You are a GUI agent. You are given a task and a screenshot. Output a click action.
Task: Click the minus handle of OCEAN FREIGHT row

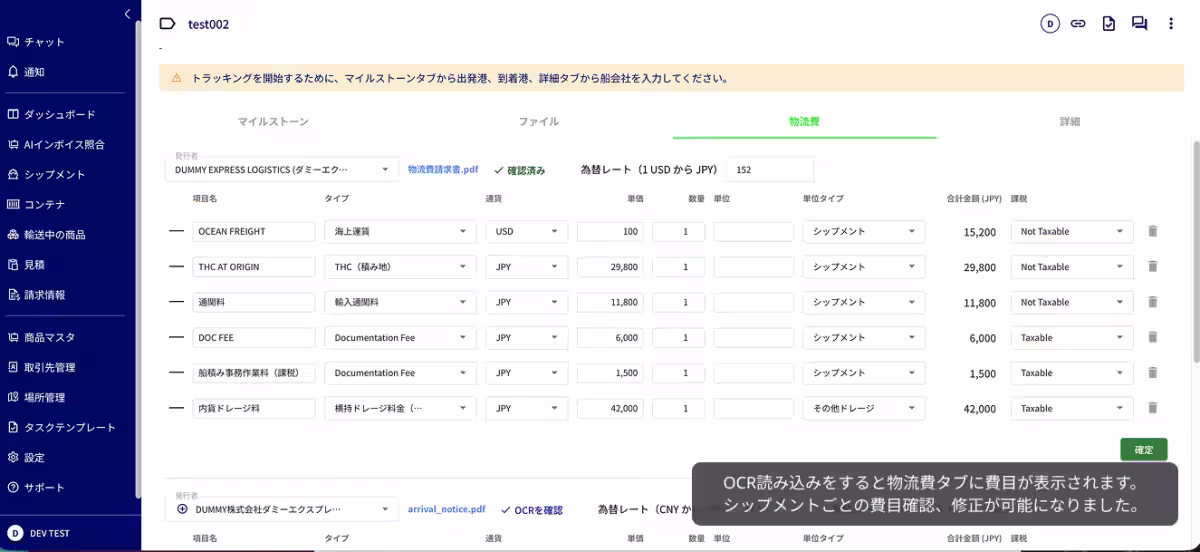[x=177, y=231]
